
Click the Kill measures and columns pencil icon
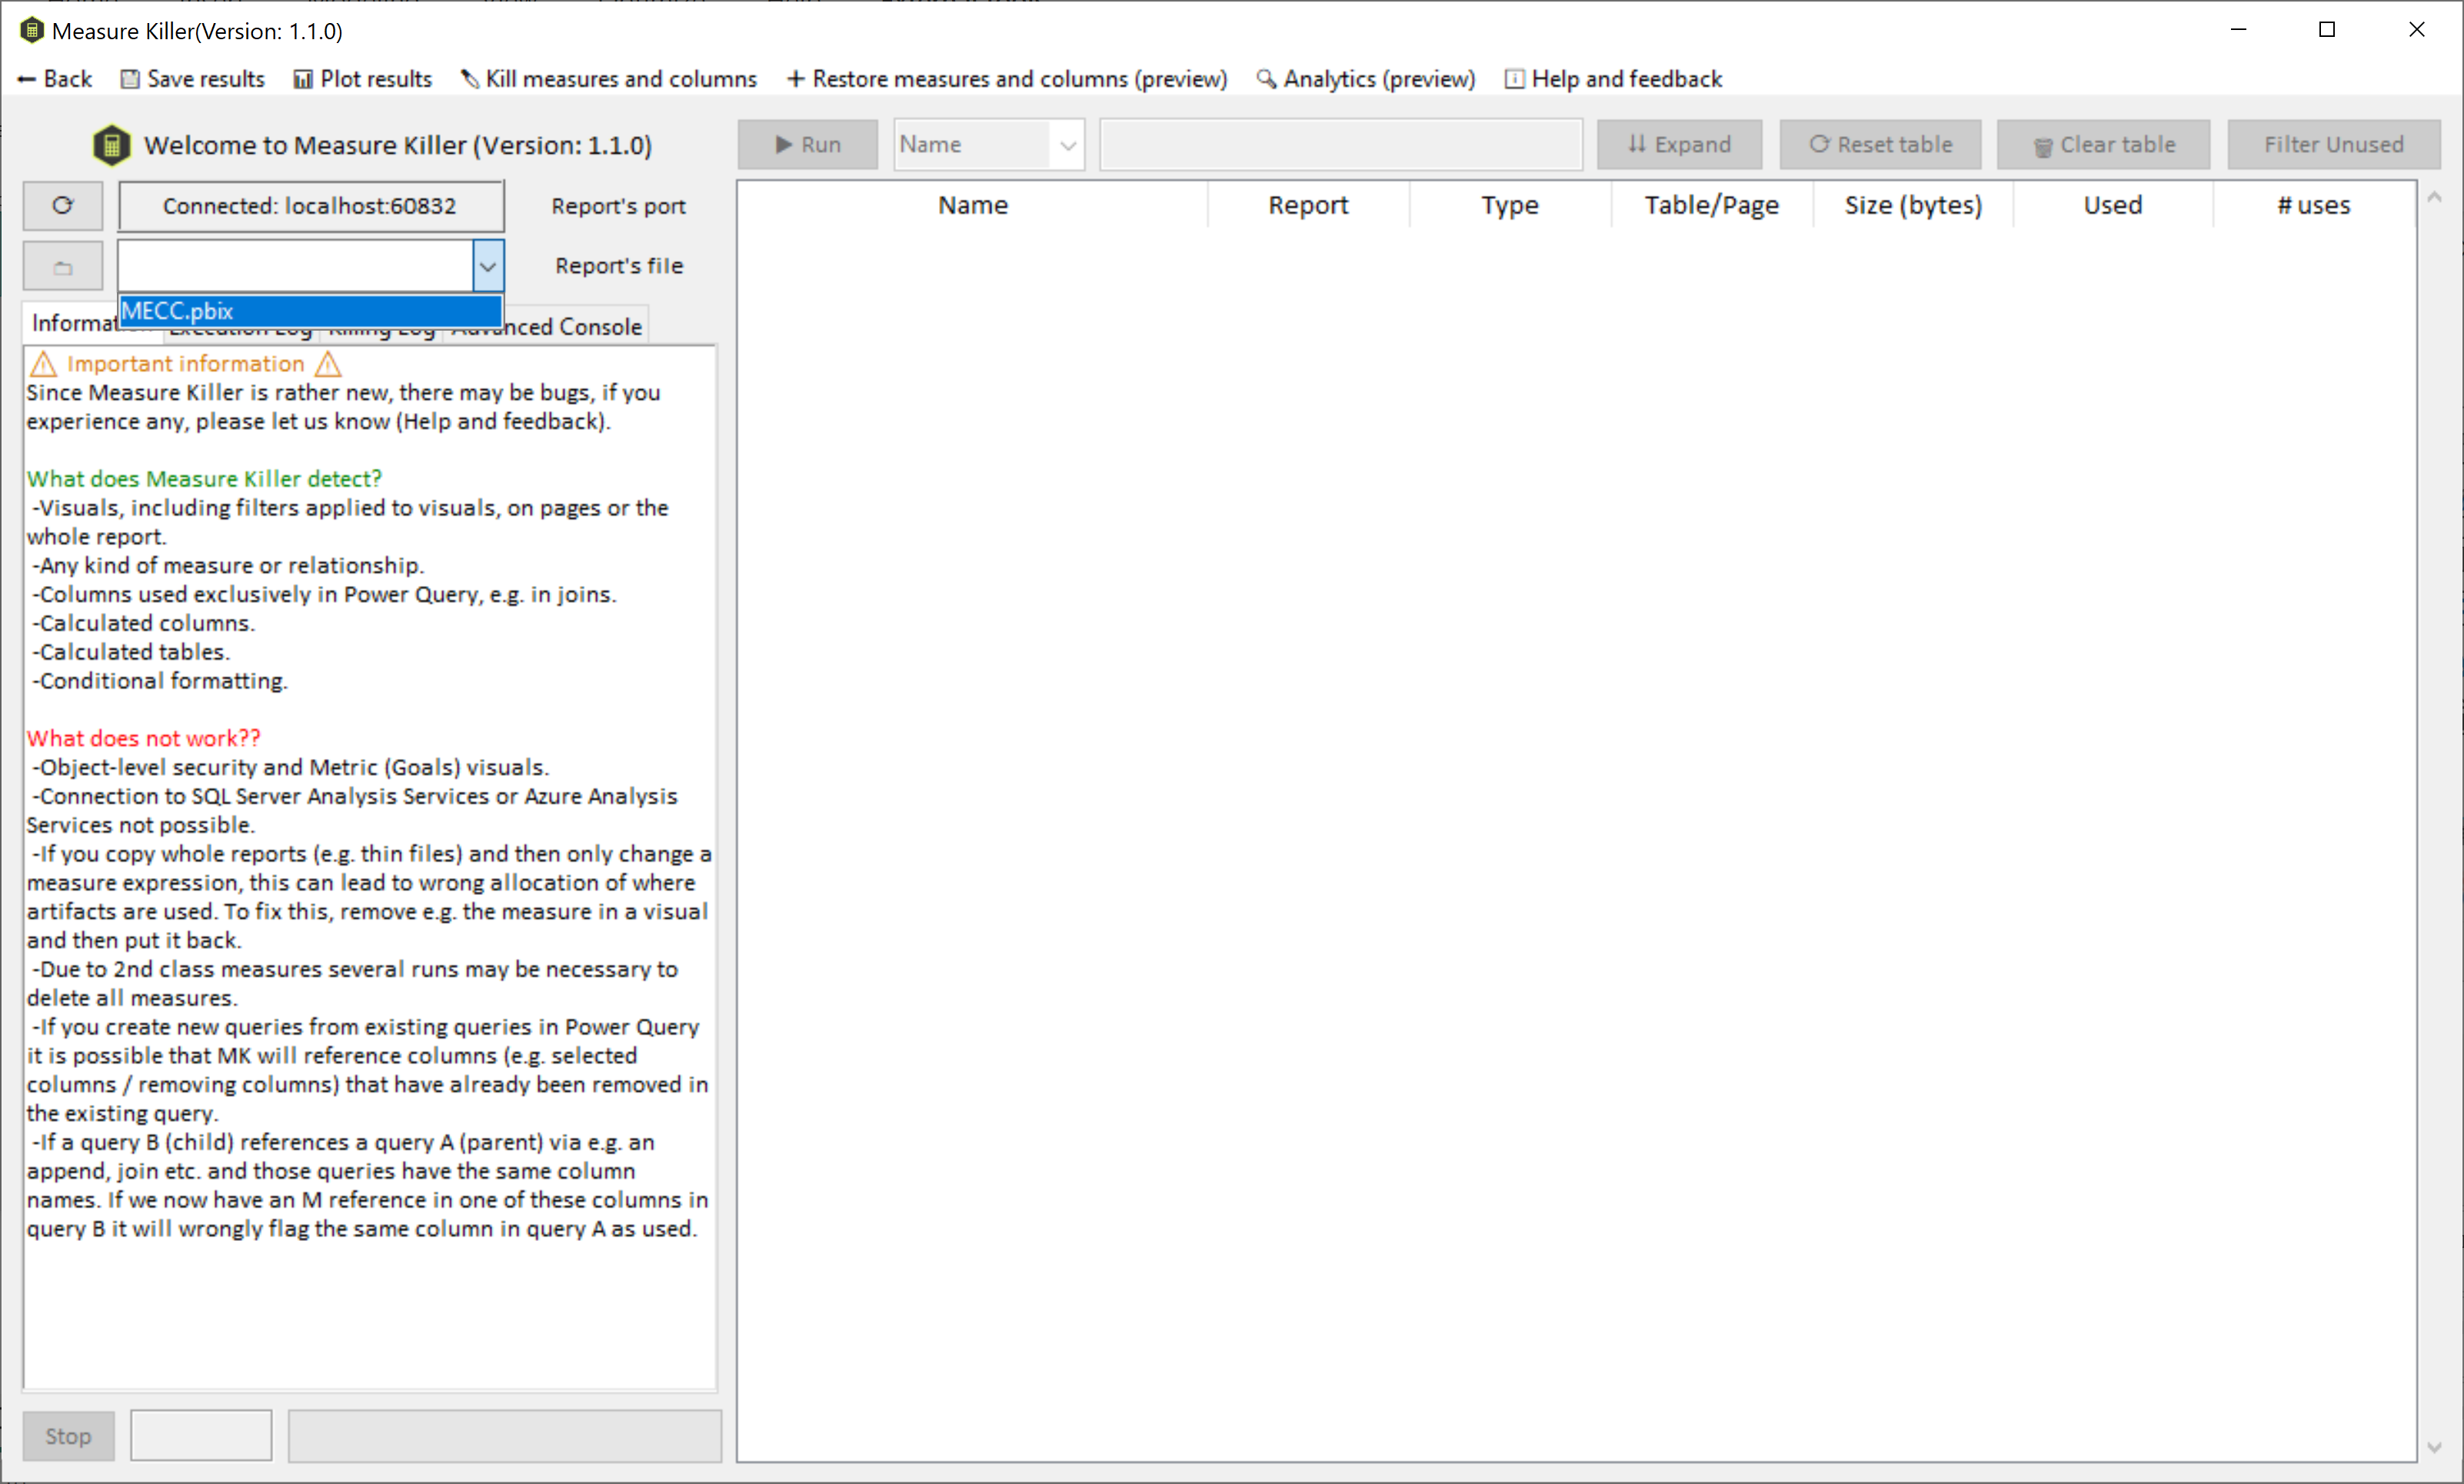tap(469, 78)
